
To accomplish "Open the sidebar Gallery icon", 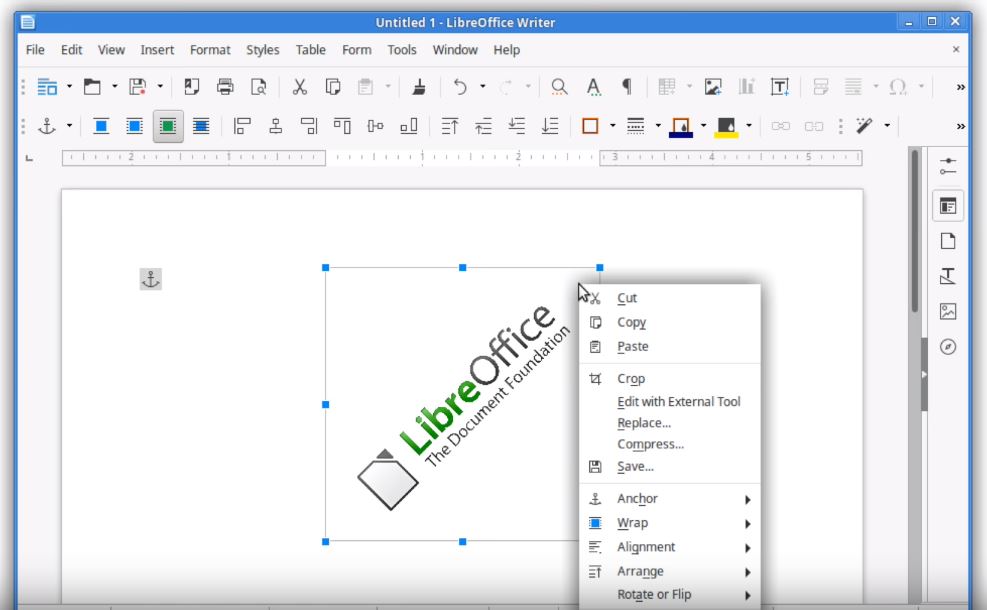I will coord(948,312).
